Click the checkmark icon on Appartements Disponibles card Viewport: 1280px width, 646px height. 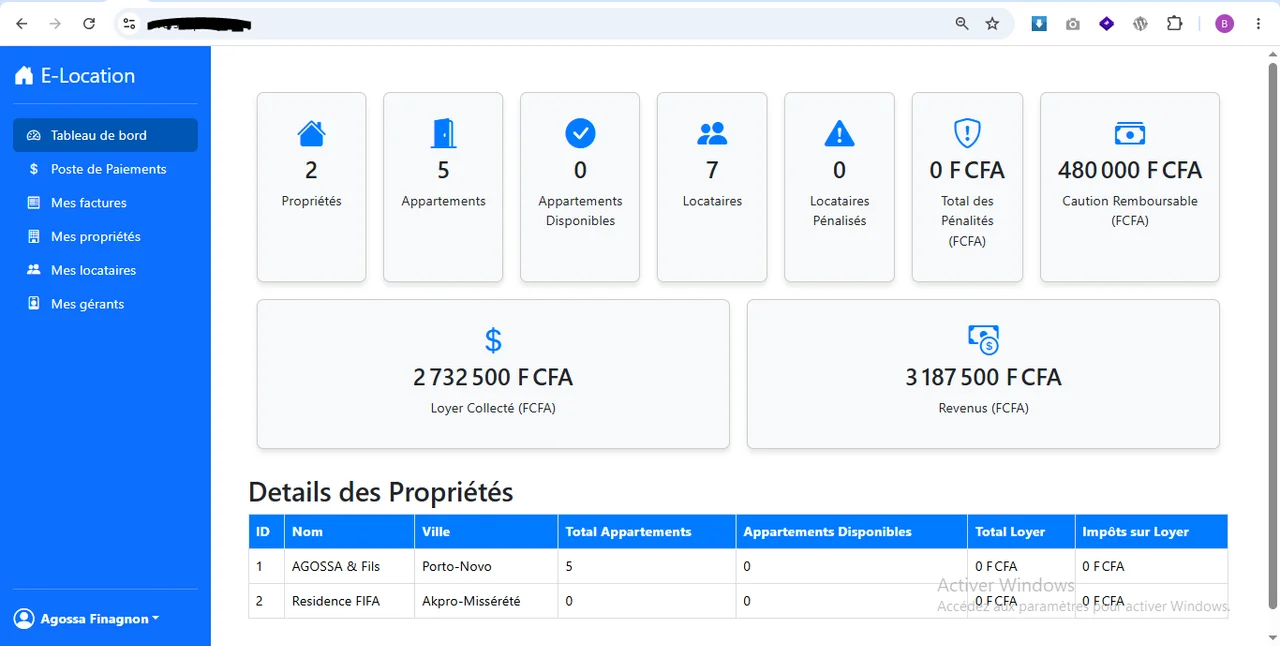[580, 133]
